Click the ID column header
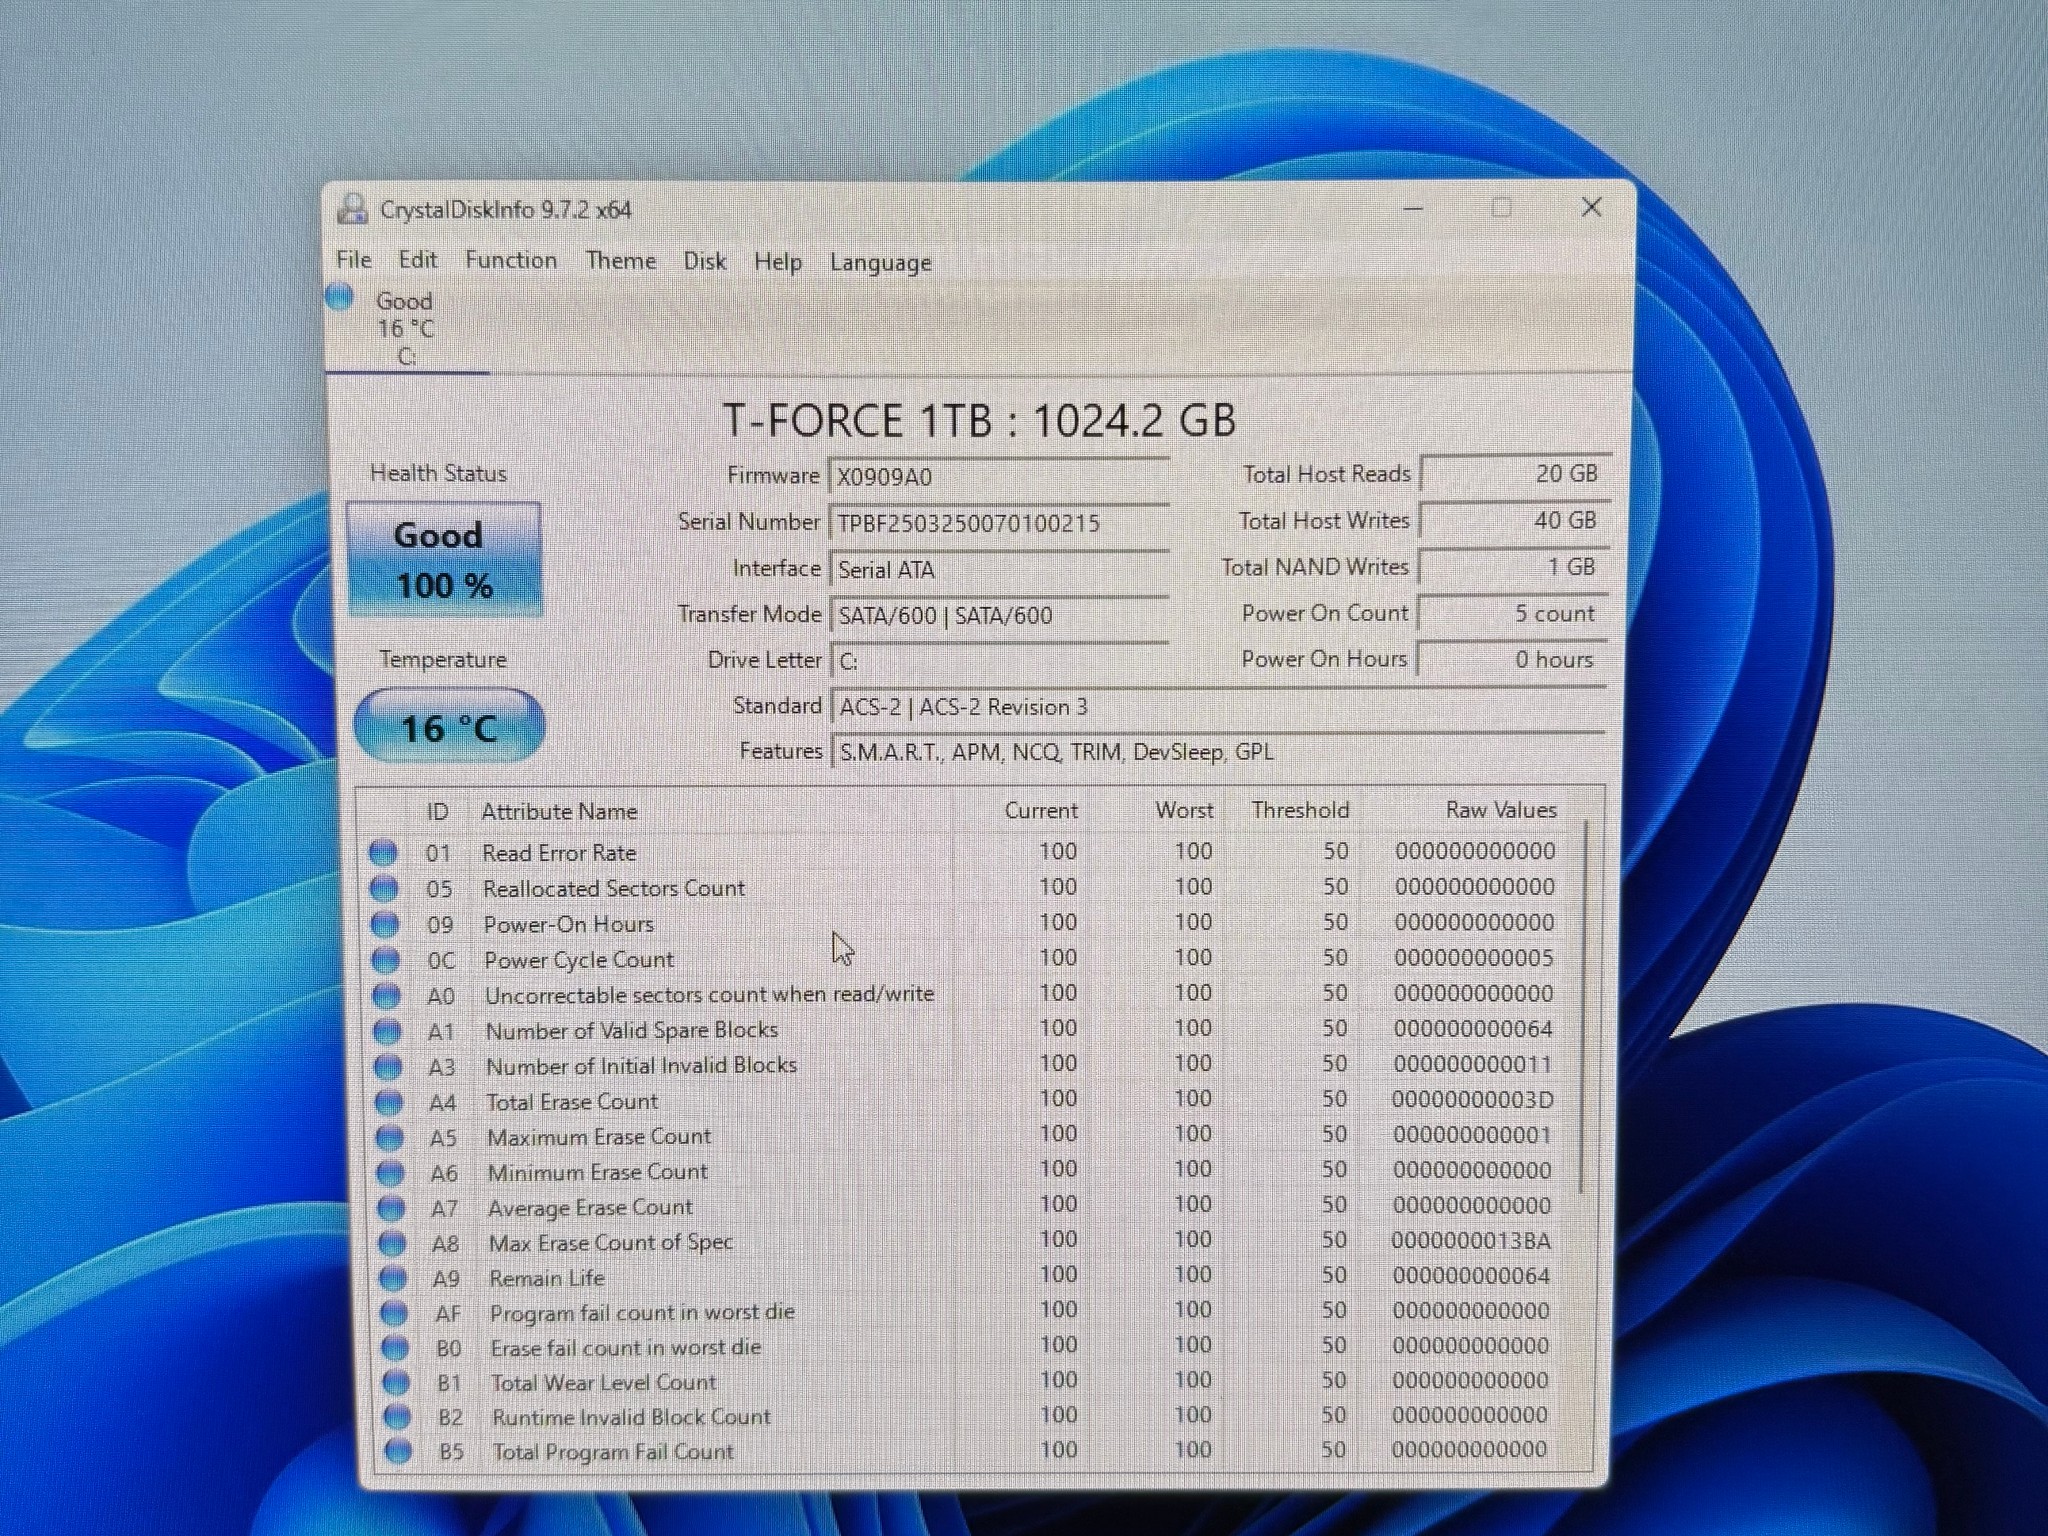Image resolution: width=2048 pixels, height=1536 pixels. (437, 811)
